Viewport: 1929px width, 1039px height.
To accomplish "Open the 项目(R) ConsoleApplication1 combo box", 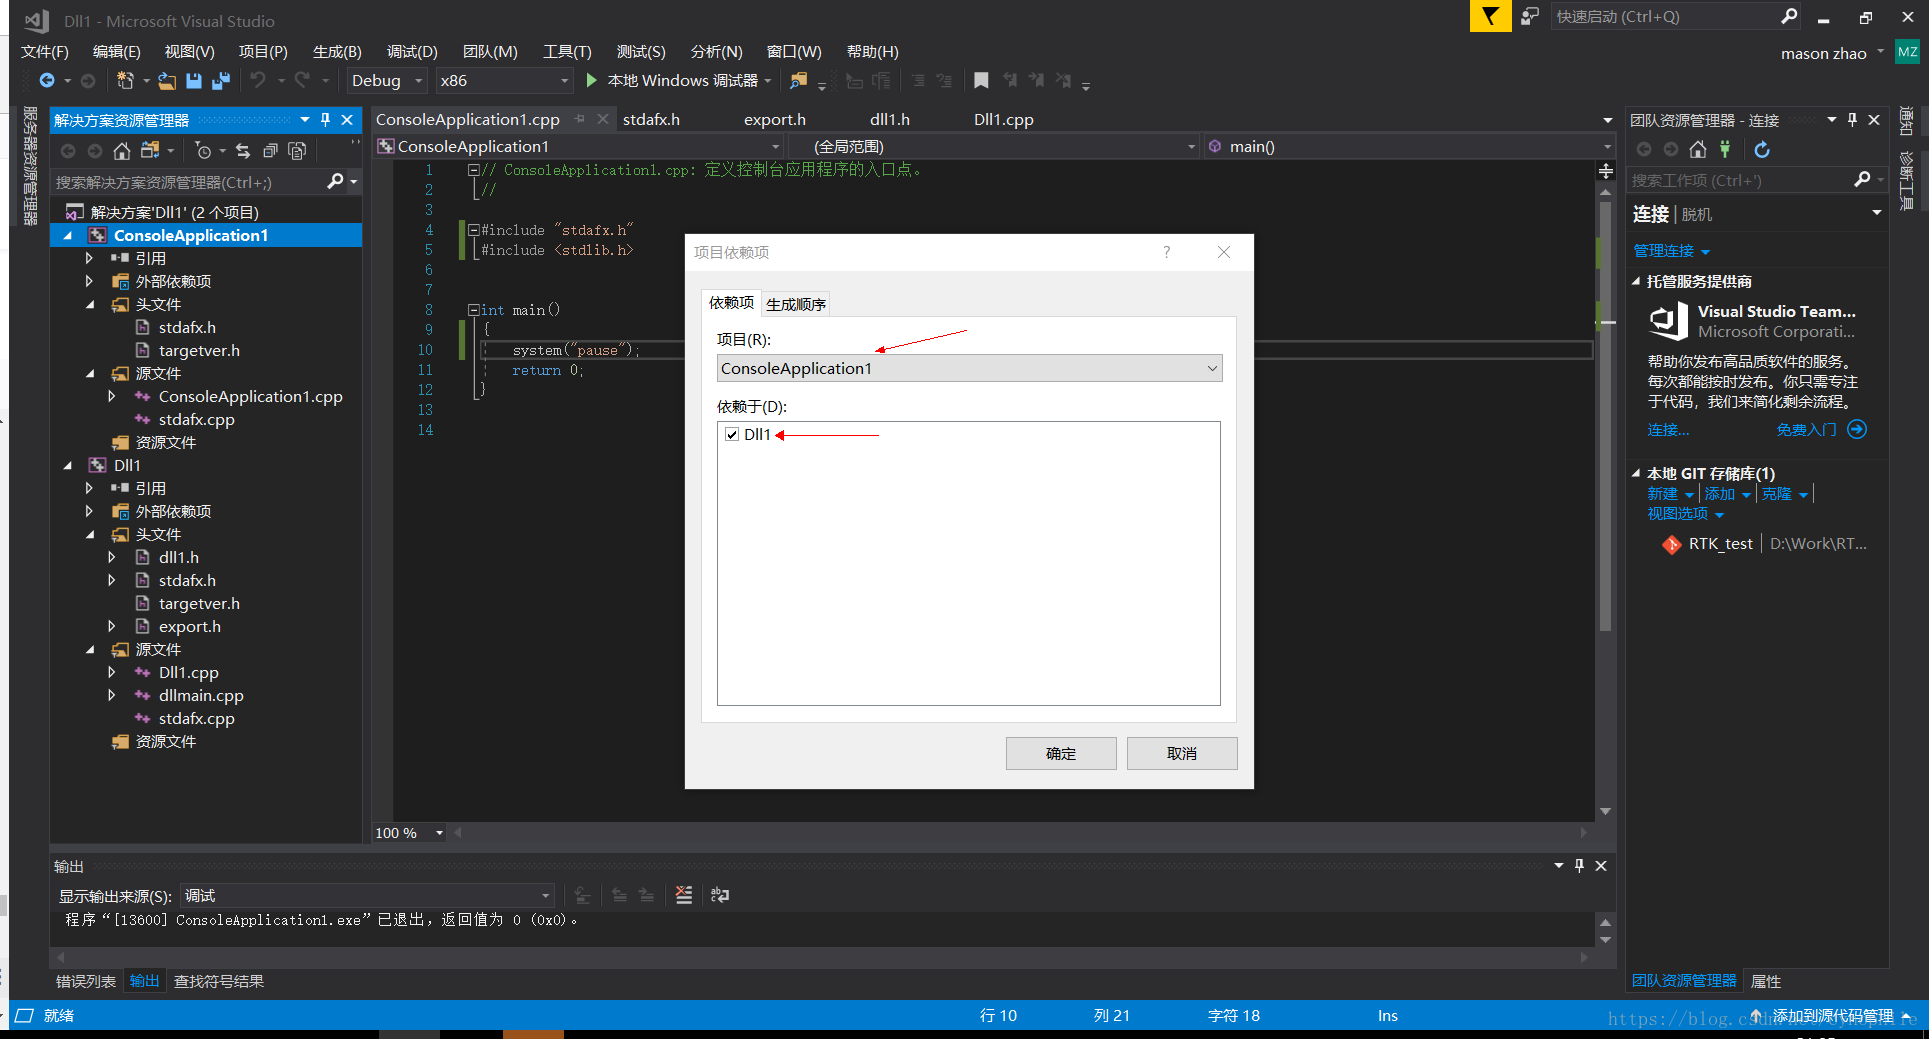I will [969, 368].
